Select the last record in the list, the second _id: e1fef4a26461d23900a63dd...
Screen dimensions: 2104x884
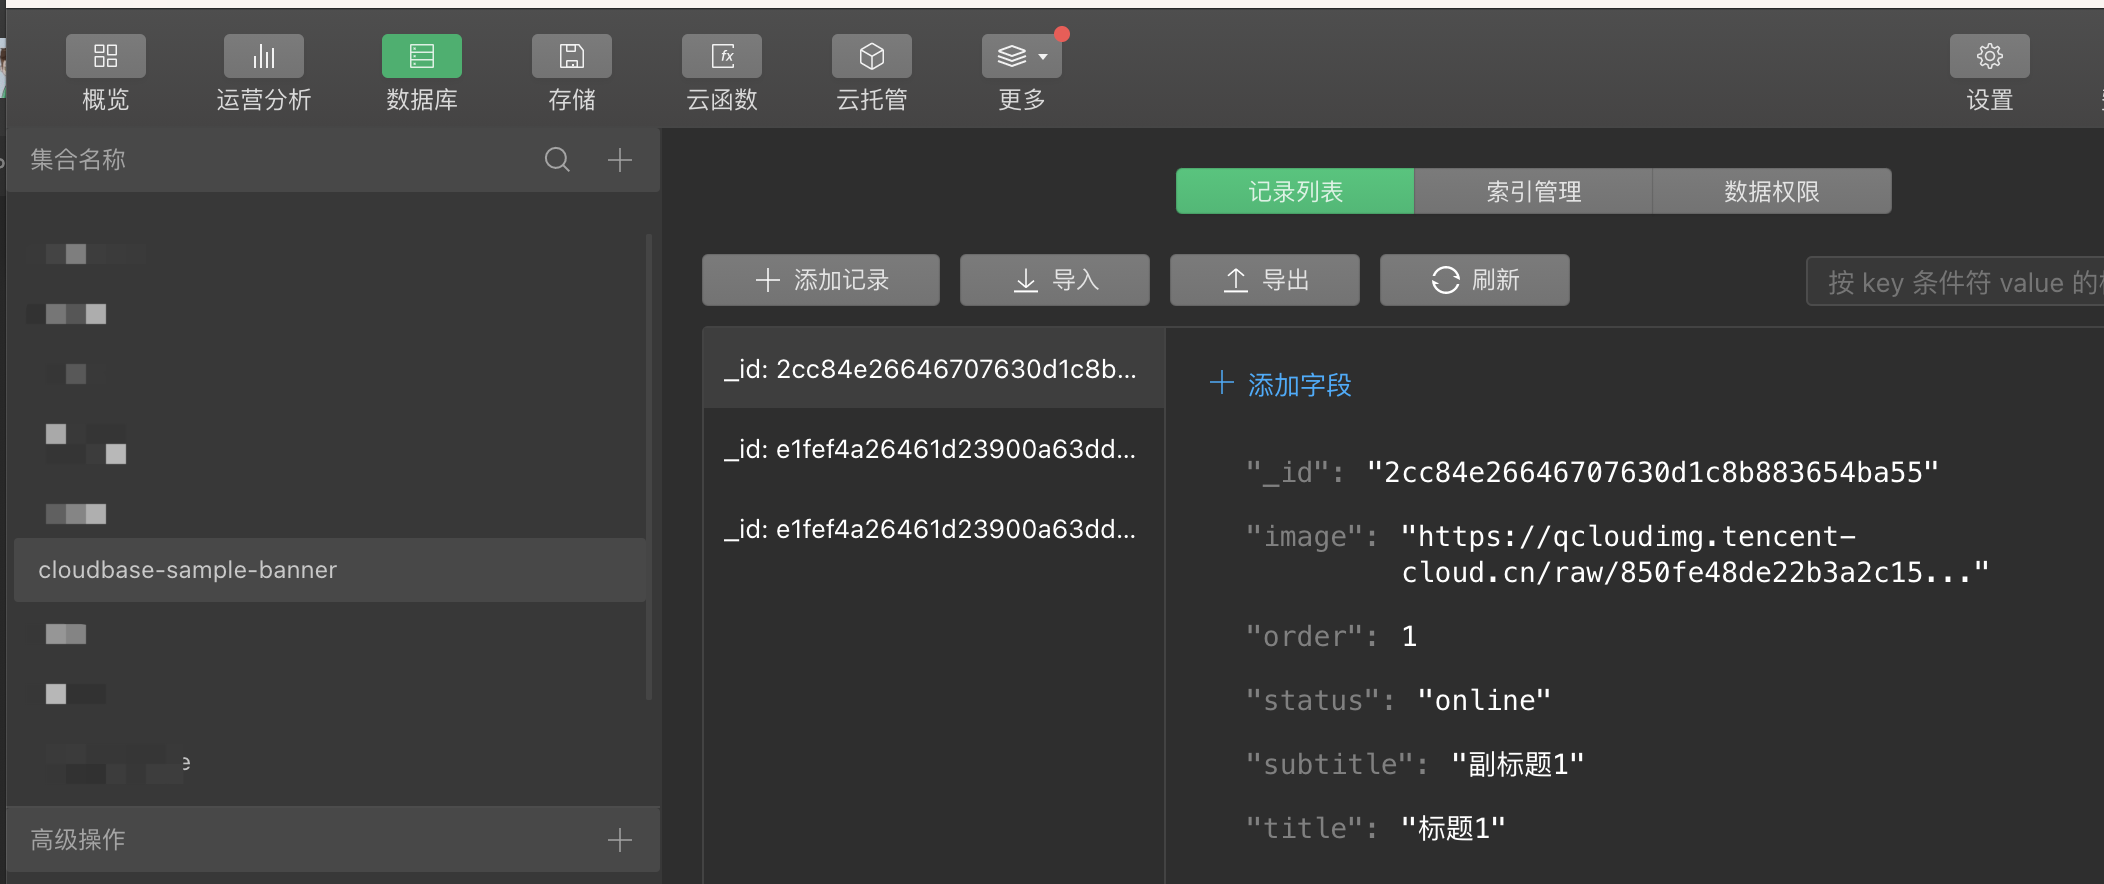pyautogui.click(x=933, y=529)
